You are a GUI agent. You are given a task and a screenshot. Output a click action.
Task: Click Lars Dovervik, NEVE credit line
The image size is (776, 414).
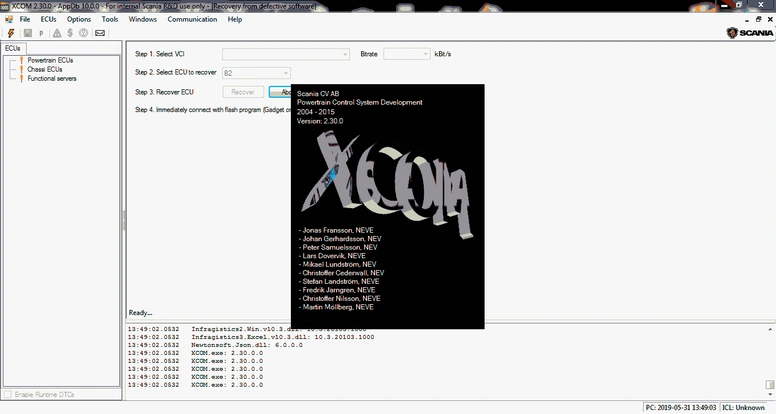pos(332,256)
